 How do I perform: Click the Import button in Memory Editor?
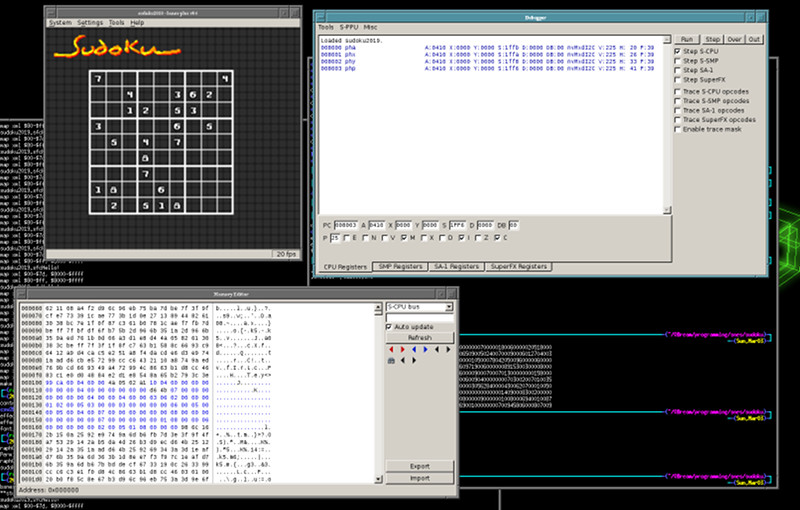tap(419, 478)
